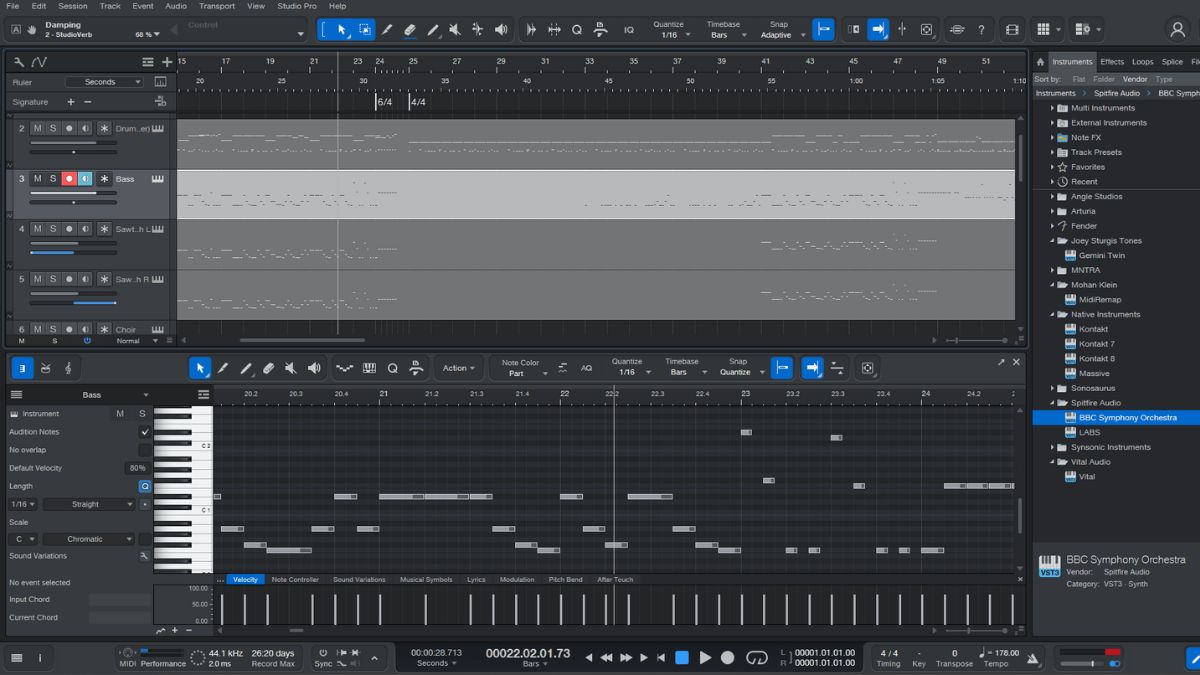Screen dimensions: 1200x675
Task: Enable the No overlap checkbox
Action: 145,449
